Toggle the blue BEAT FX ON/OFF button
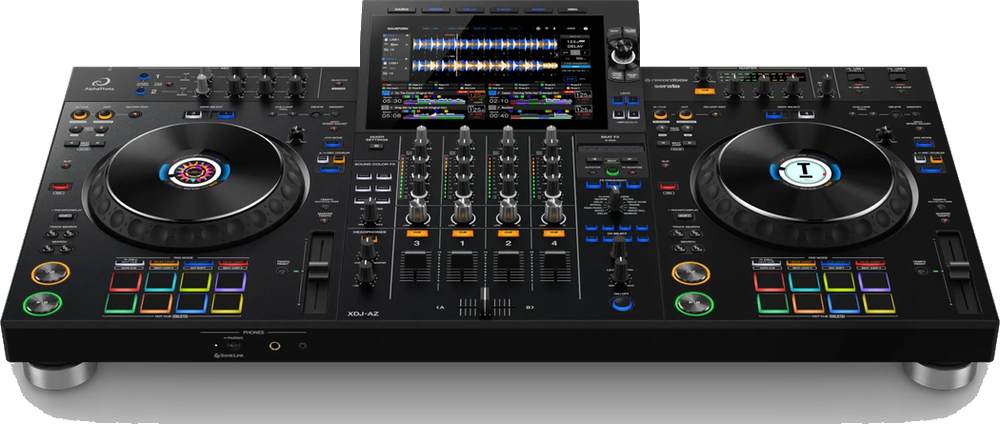Viewport: 1000px width, 424px height. [621, 303]
